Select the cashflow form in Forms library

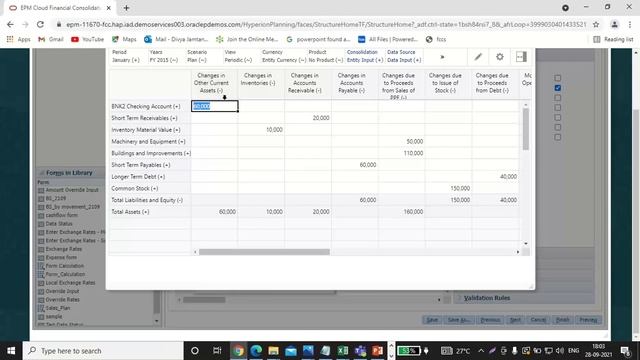point(61,215)
